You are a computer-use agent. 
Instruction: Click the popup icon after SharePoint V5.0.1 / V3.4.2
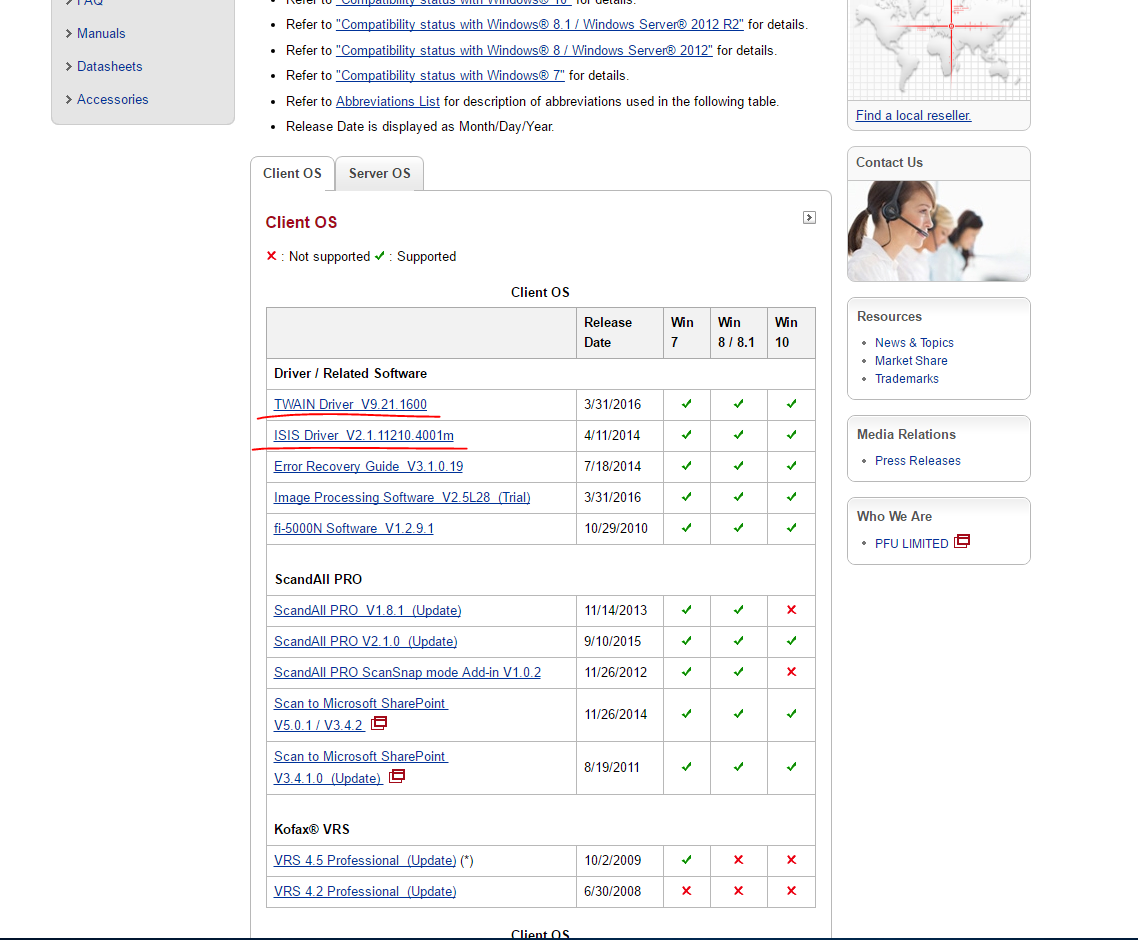(x=379, y=724)
